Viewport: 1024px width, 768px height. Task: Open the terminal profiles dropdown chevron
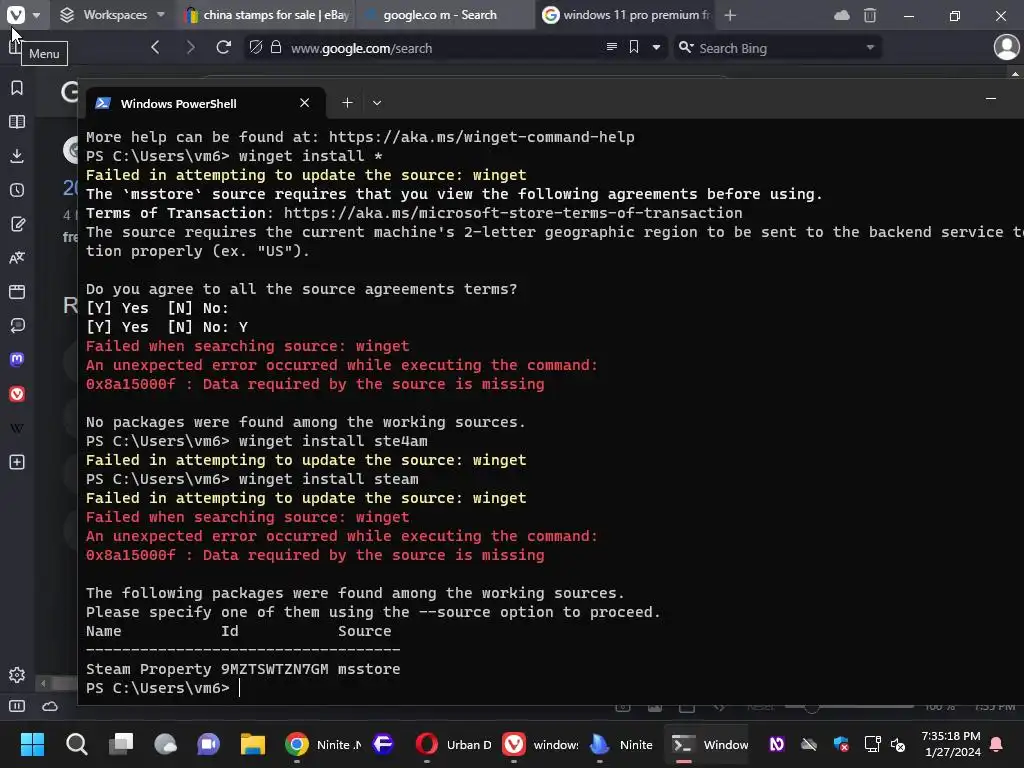coord(377,103)
